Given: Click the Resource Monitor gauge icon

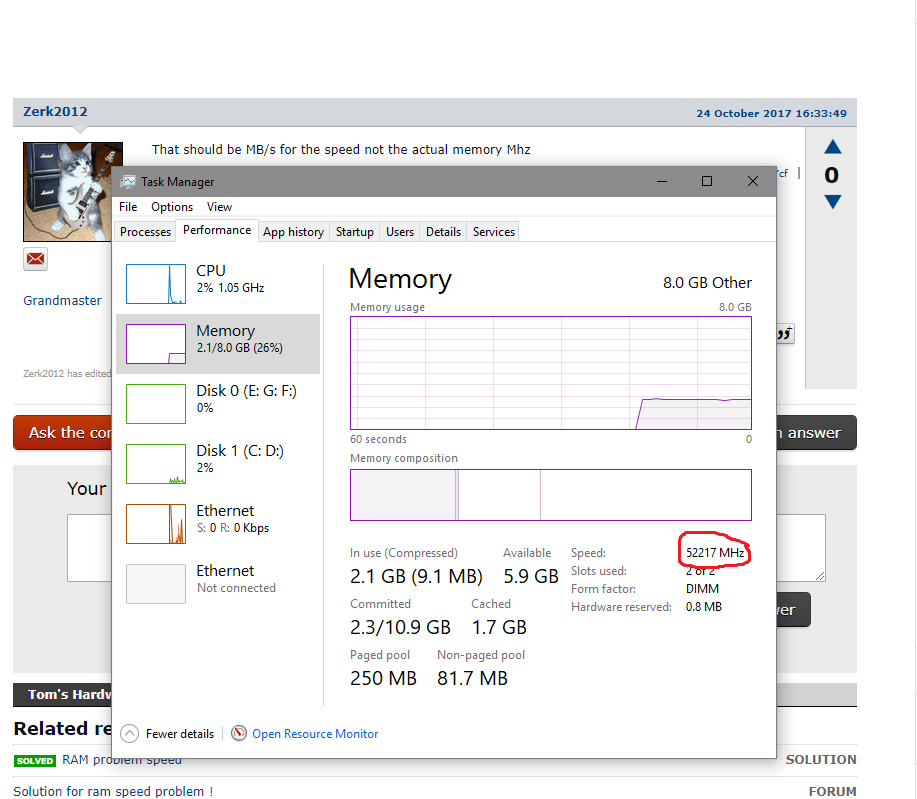Looking at the screenshot, I should [x=239, y=733].
